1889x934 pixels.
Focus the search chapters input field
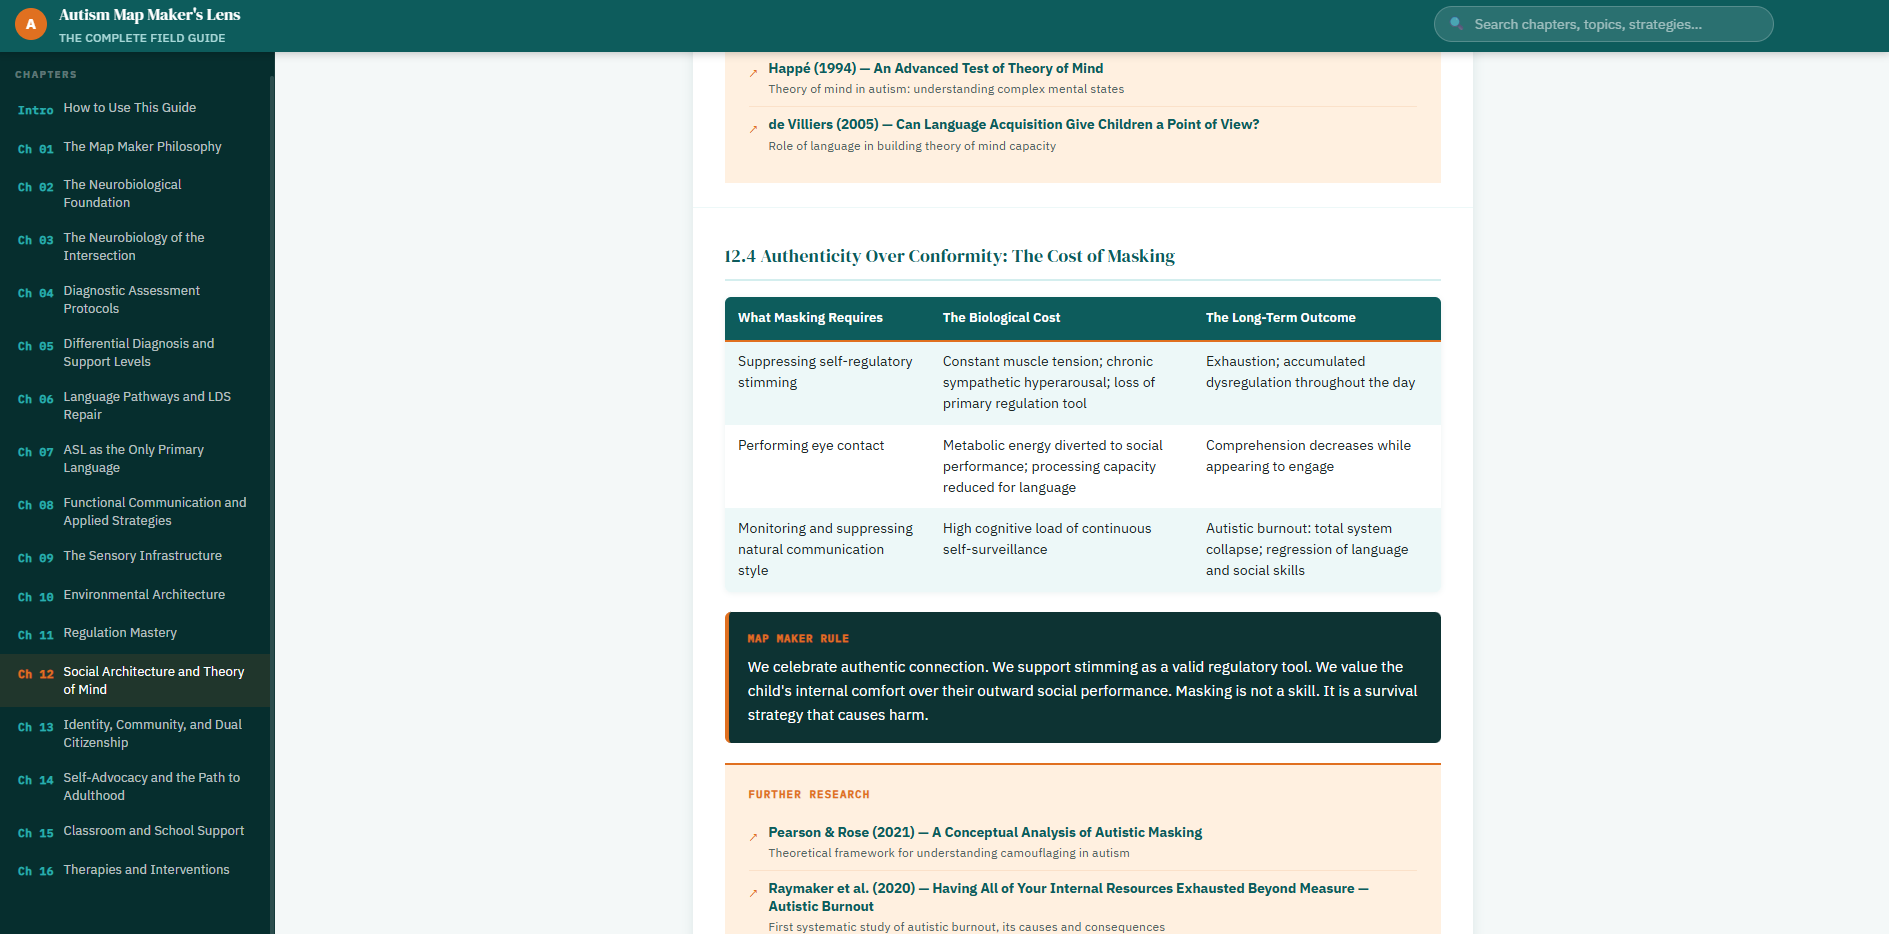coord(1604,24)
